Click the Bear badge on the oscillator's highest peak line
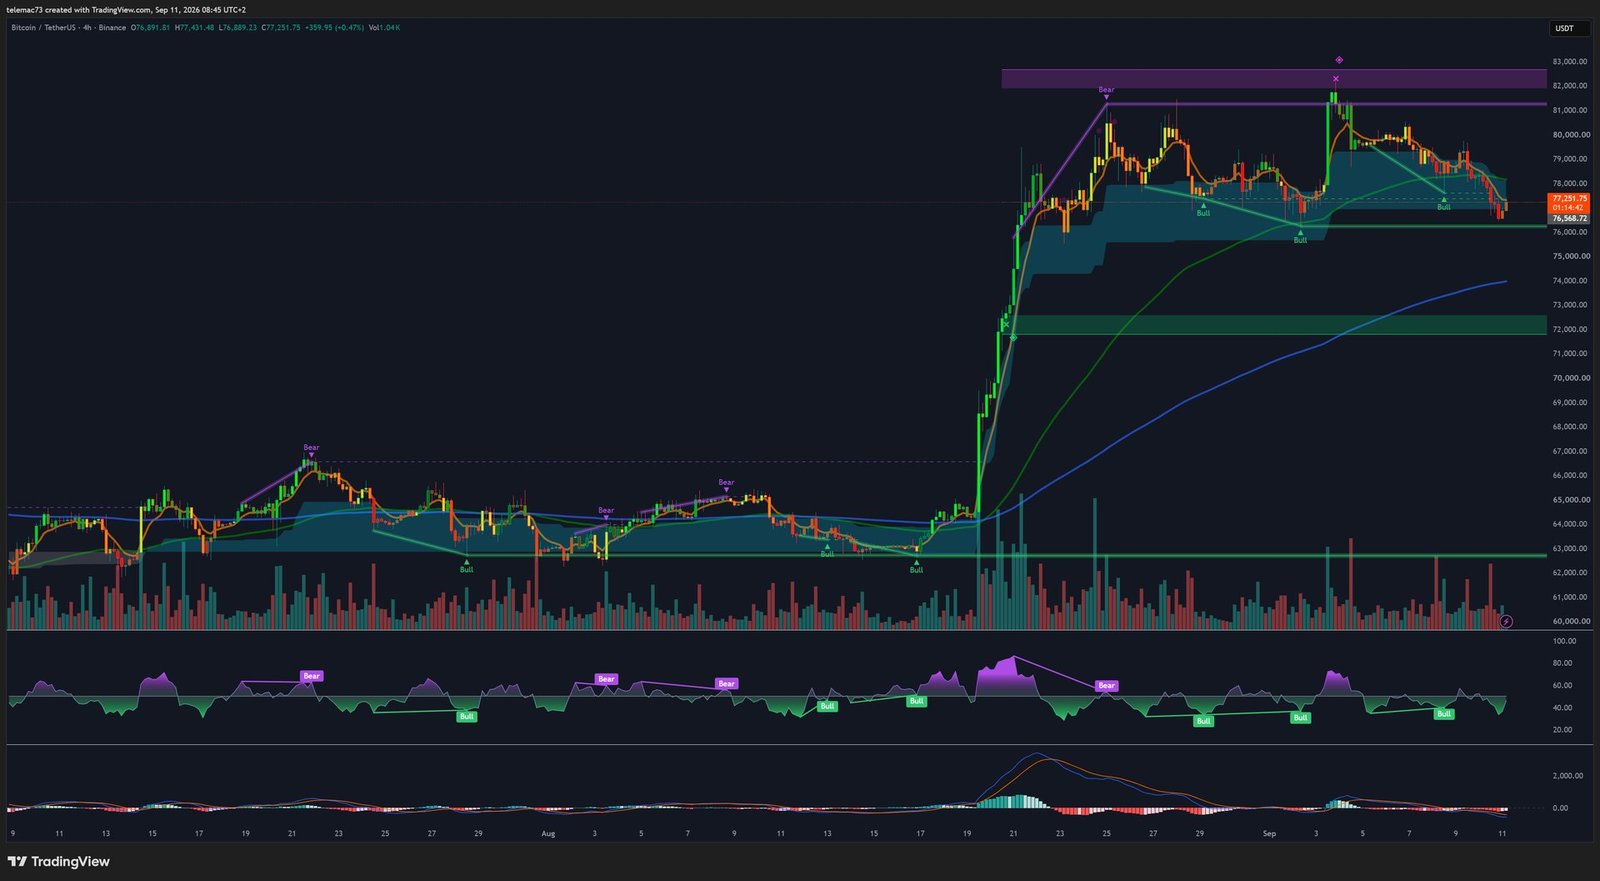The image size is (1600, 881). point(1106,686)
